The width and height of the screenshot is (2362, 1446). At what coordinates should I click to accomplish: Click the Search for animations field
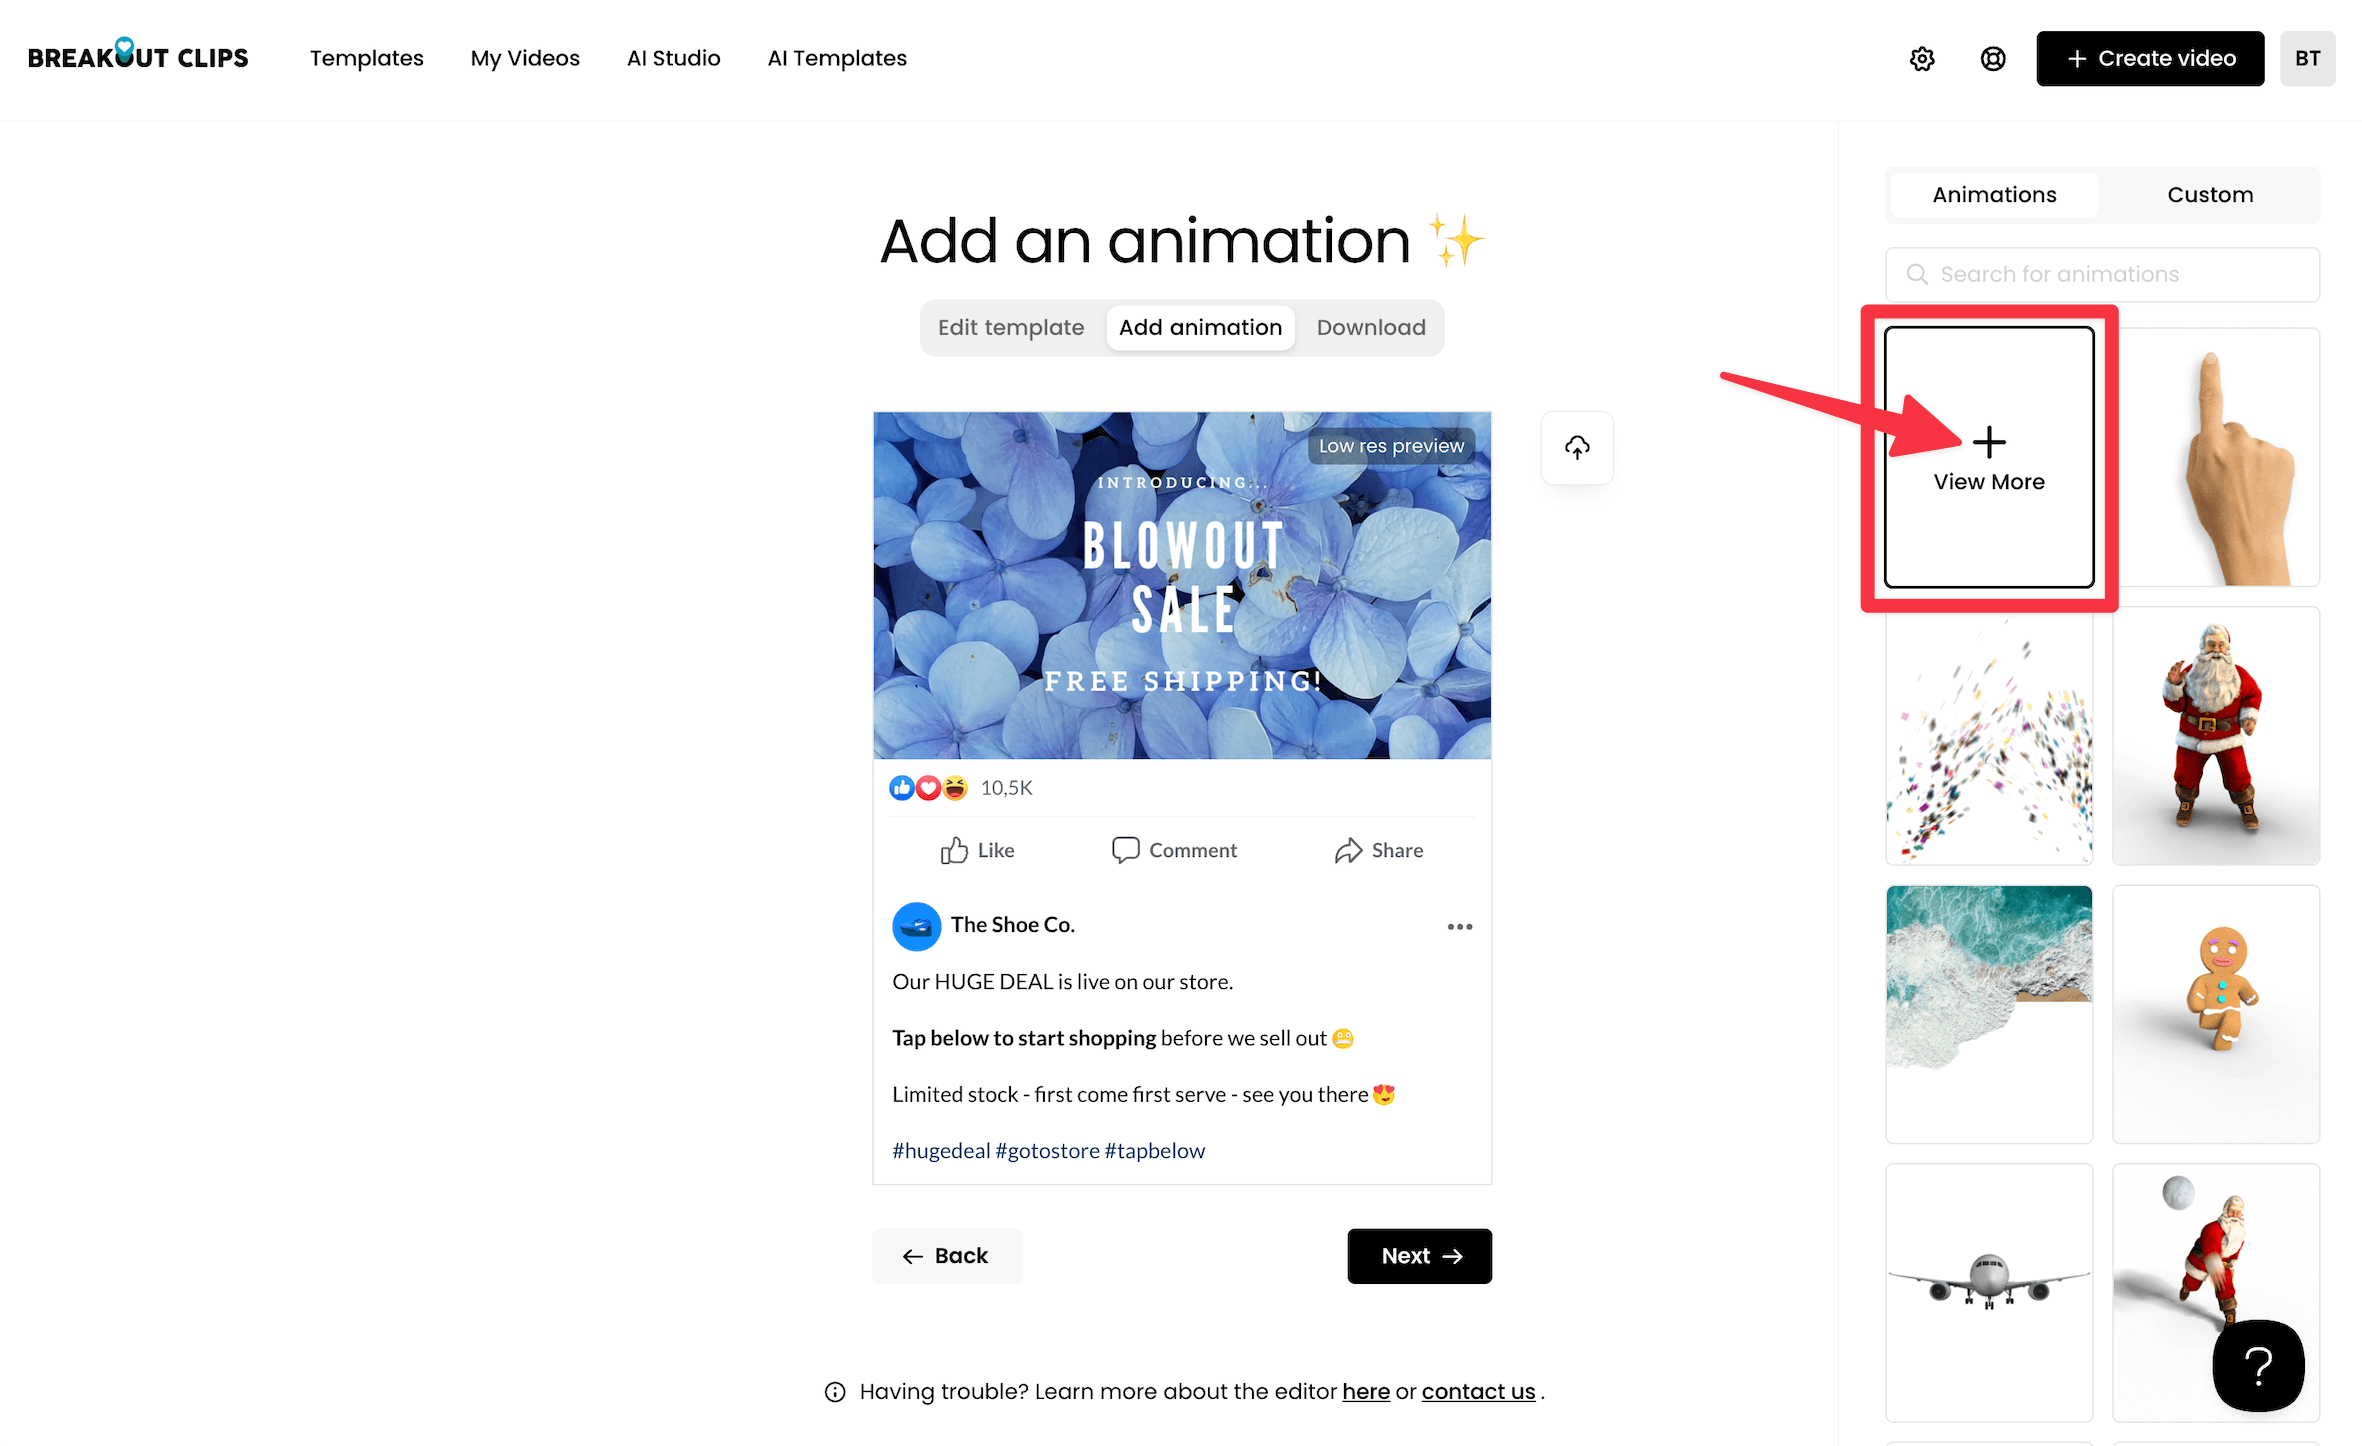tap(2102, 275)
